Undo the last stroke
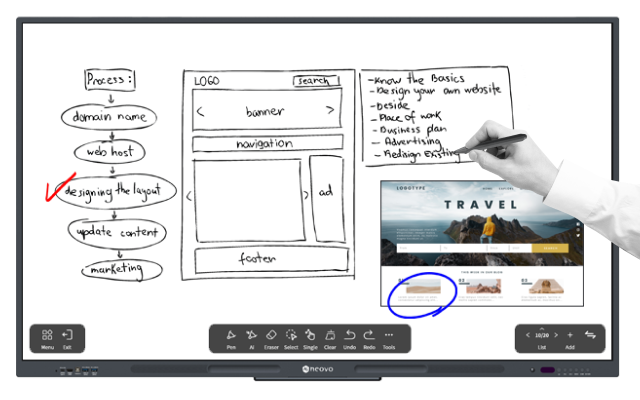The width and height of the screenshot is (640, 400). pyautogui.click(x=350, y=336)
